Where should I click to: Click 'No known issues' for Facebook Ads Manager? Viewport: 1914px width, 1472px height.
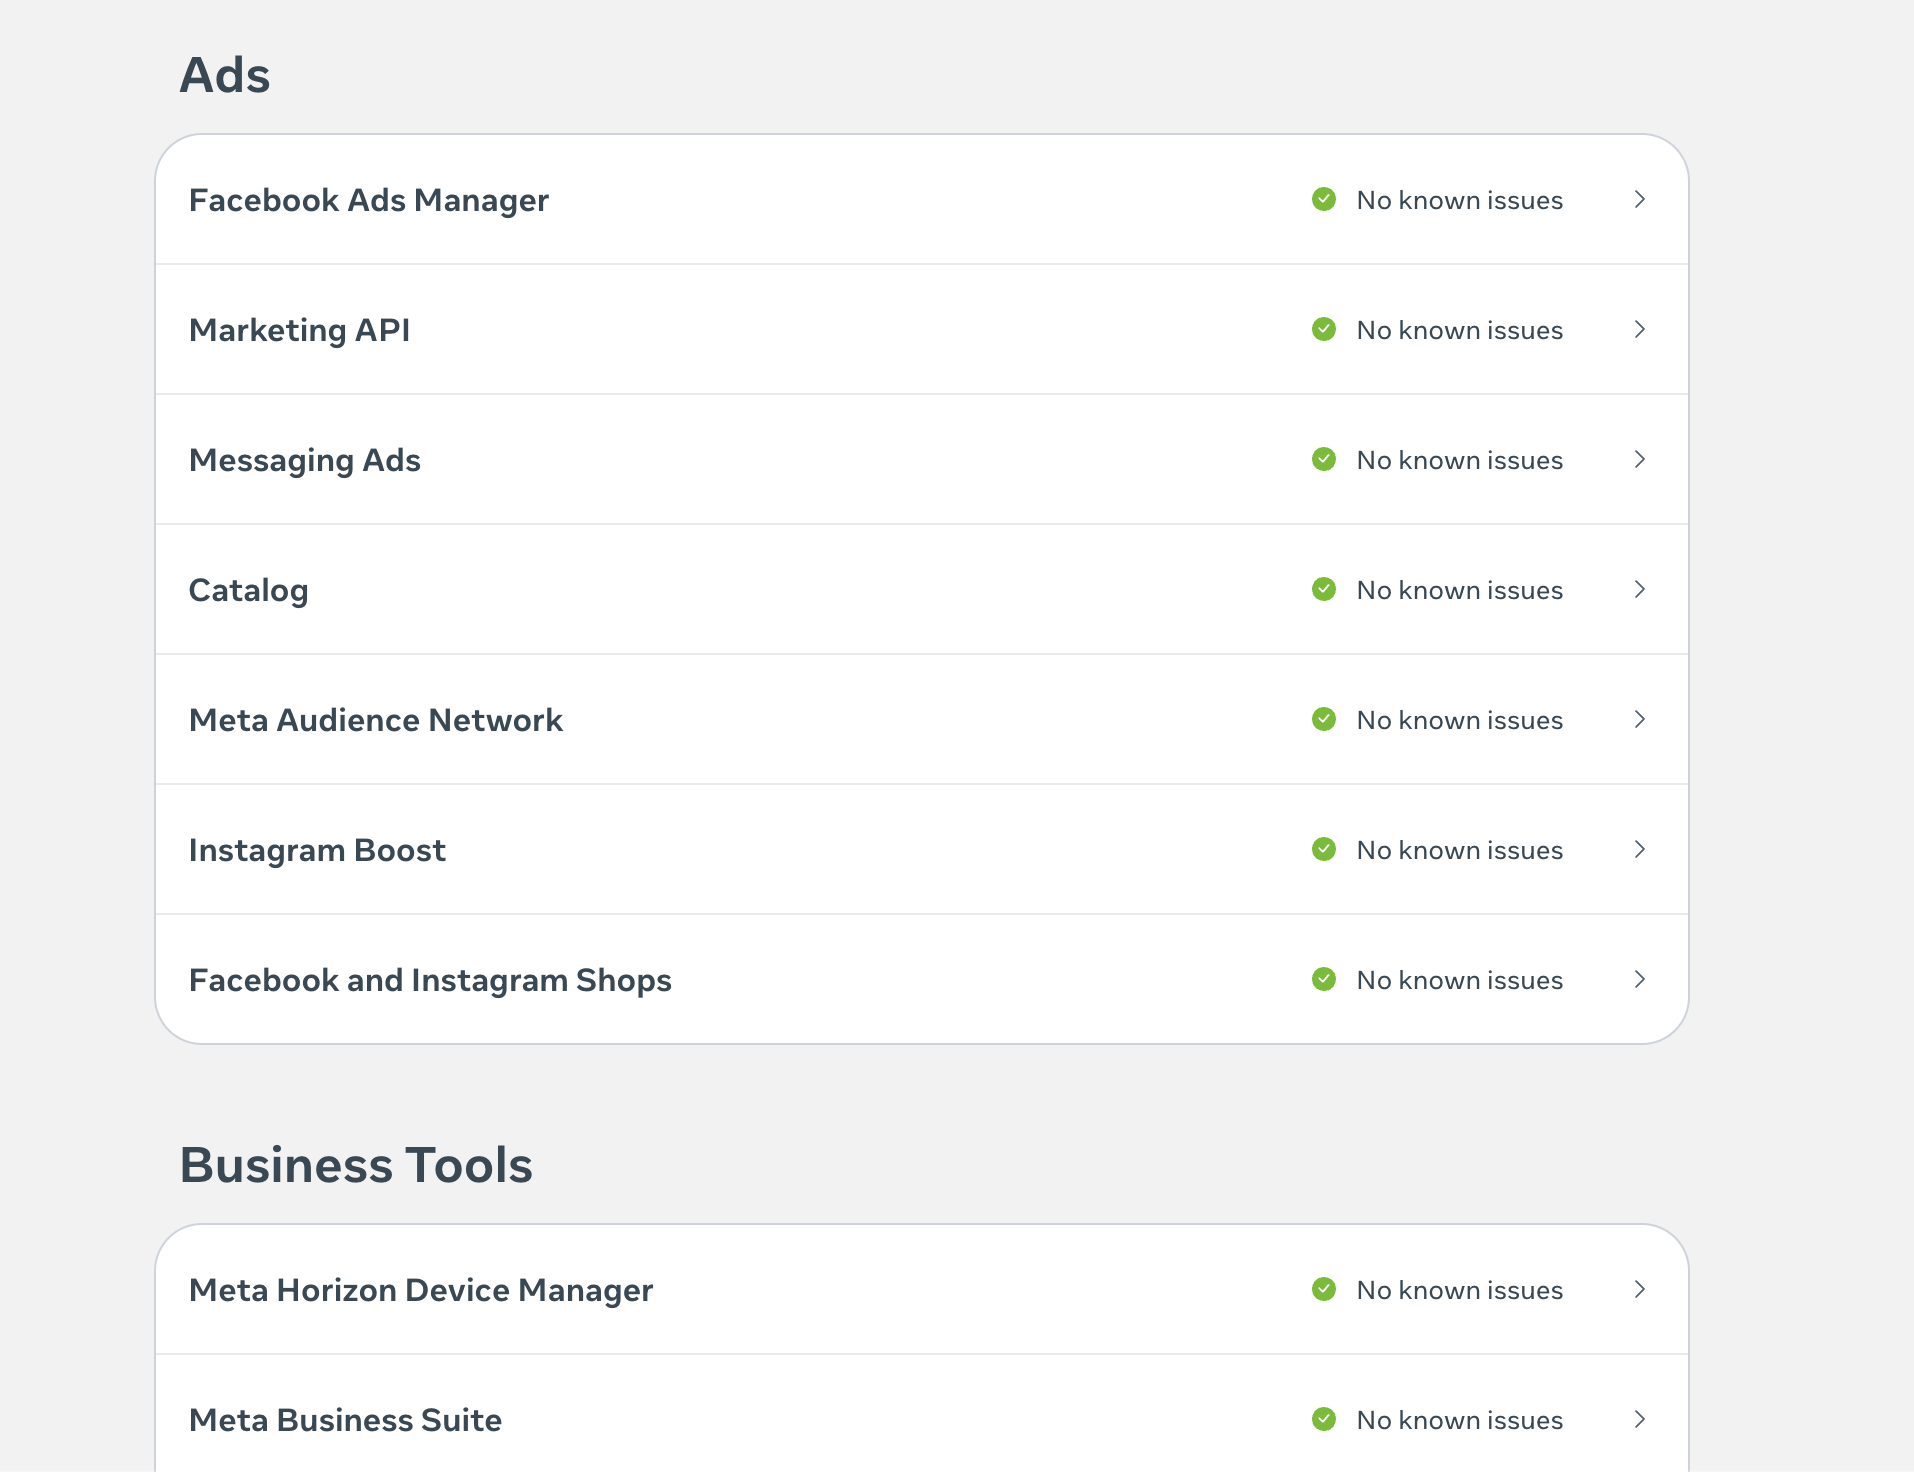(1459, 200)
